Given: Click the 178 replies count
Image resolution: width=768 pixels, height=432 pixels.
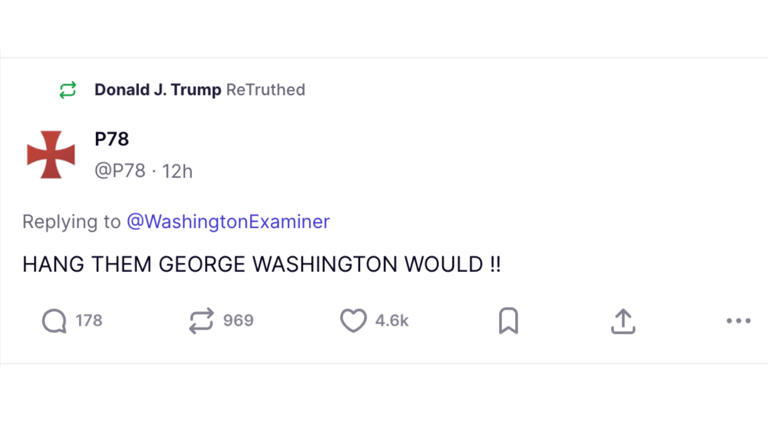Looking at the screenshot, I should point(89,321).
